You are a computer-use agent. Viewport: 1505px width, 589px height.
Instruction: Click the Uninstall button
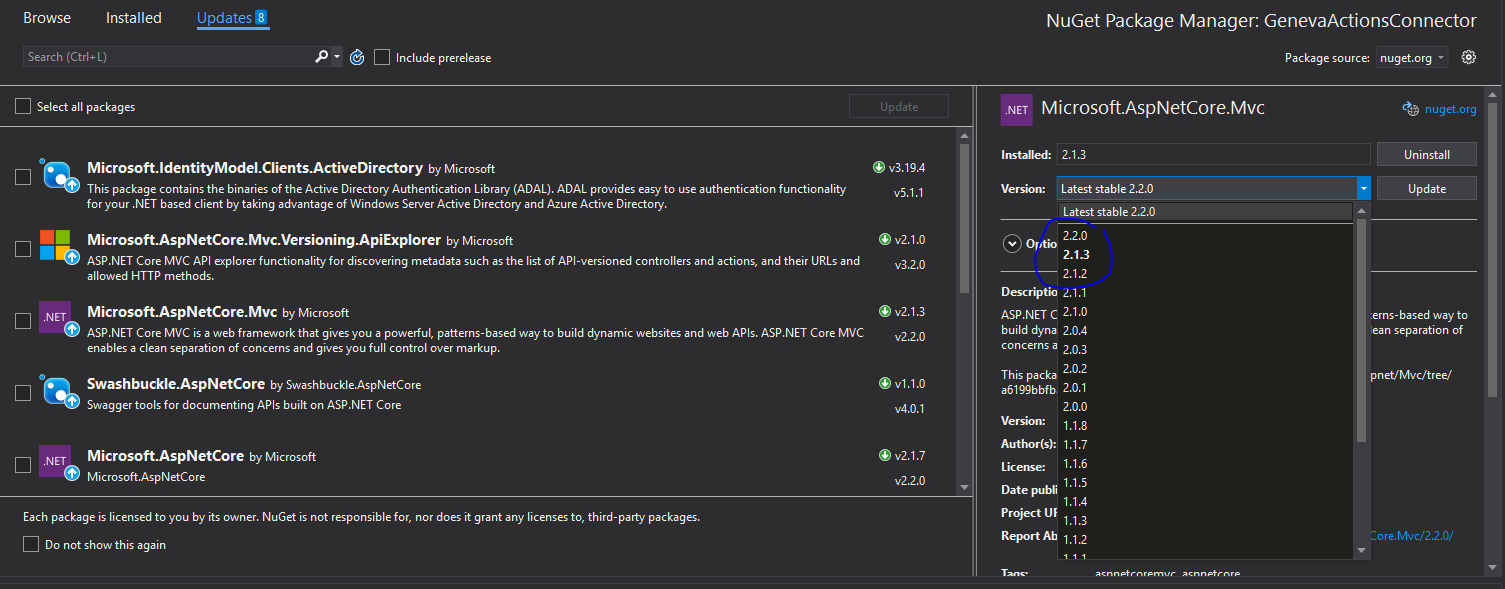[1427, 154]
